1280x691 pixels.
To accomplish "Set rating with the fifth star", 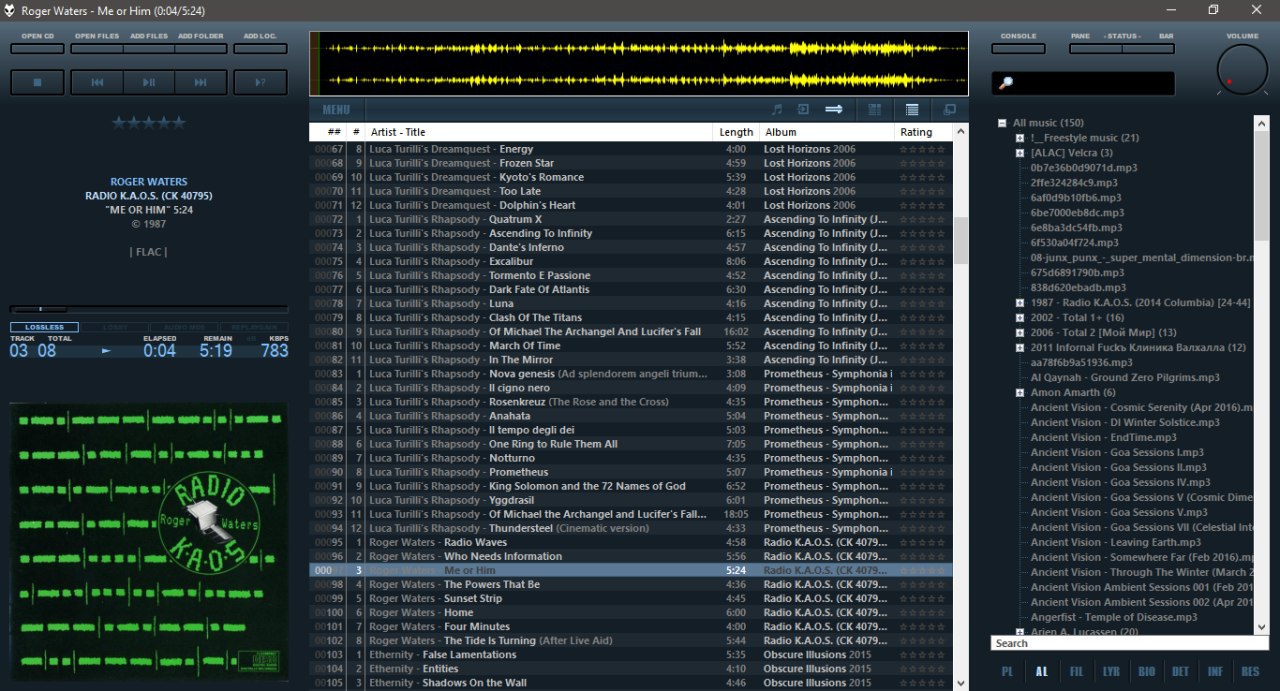I will click(x=179, y=123).
